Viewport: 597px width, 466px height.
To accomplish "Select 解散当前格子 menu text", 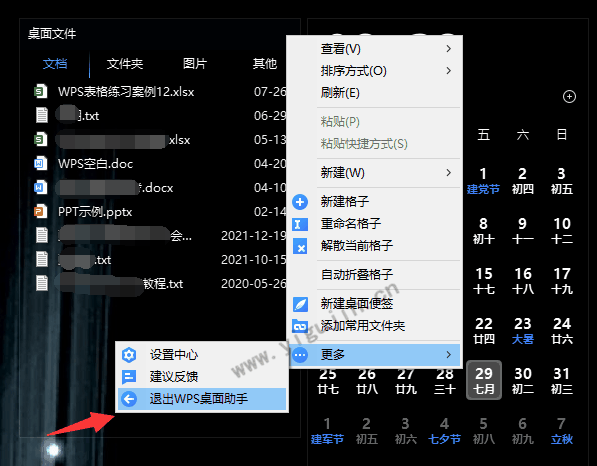I will coord(357,246).
